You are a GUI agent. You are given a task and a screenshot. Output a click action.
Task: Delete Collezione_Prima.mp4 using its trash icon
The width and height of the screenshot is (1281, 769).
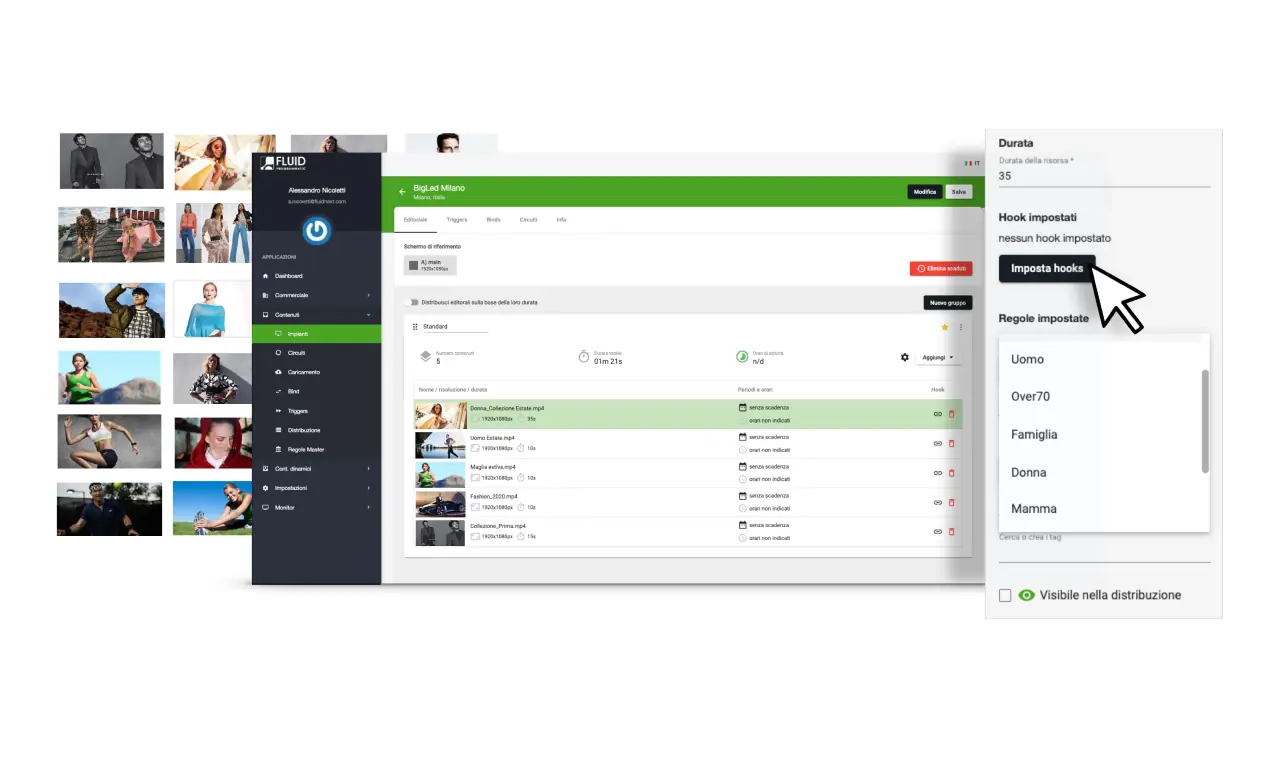click(951, 531)
